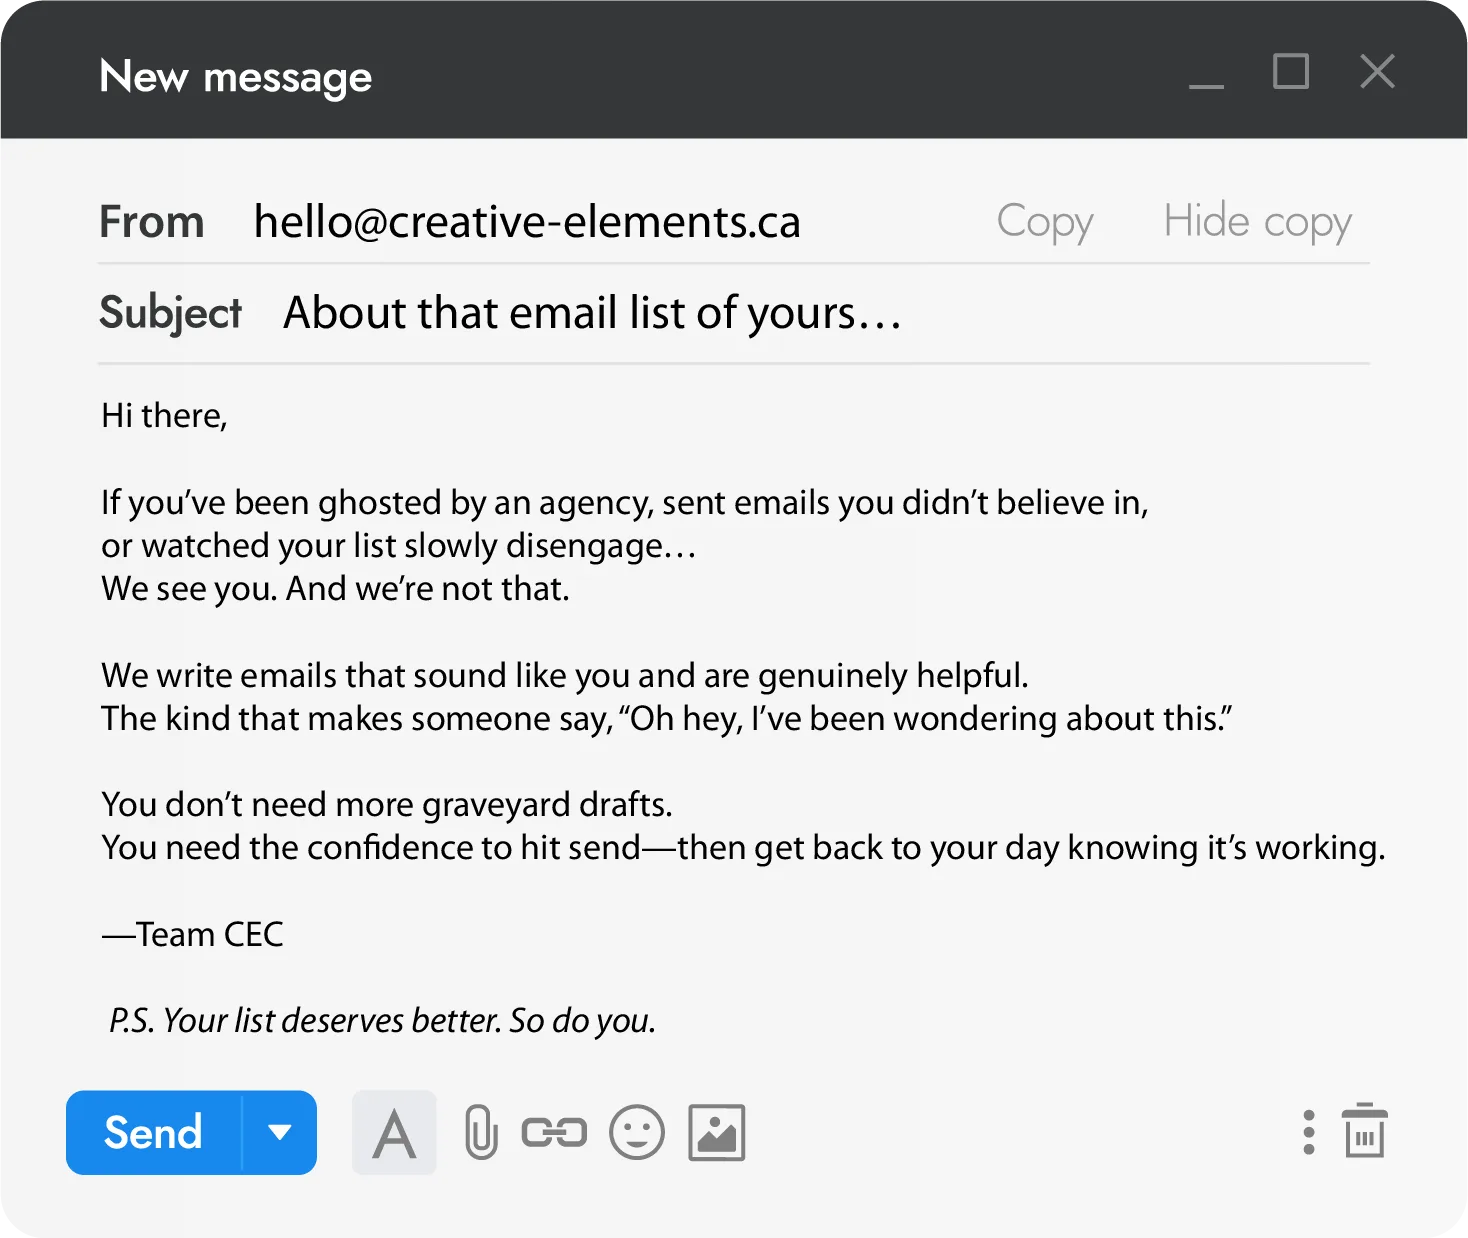Expand the Send button dropdown arrow

pyautogui.click(x=280, y=1133)
